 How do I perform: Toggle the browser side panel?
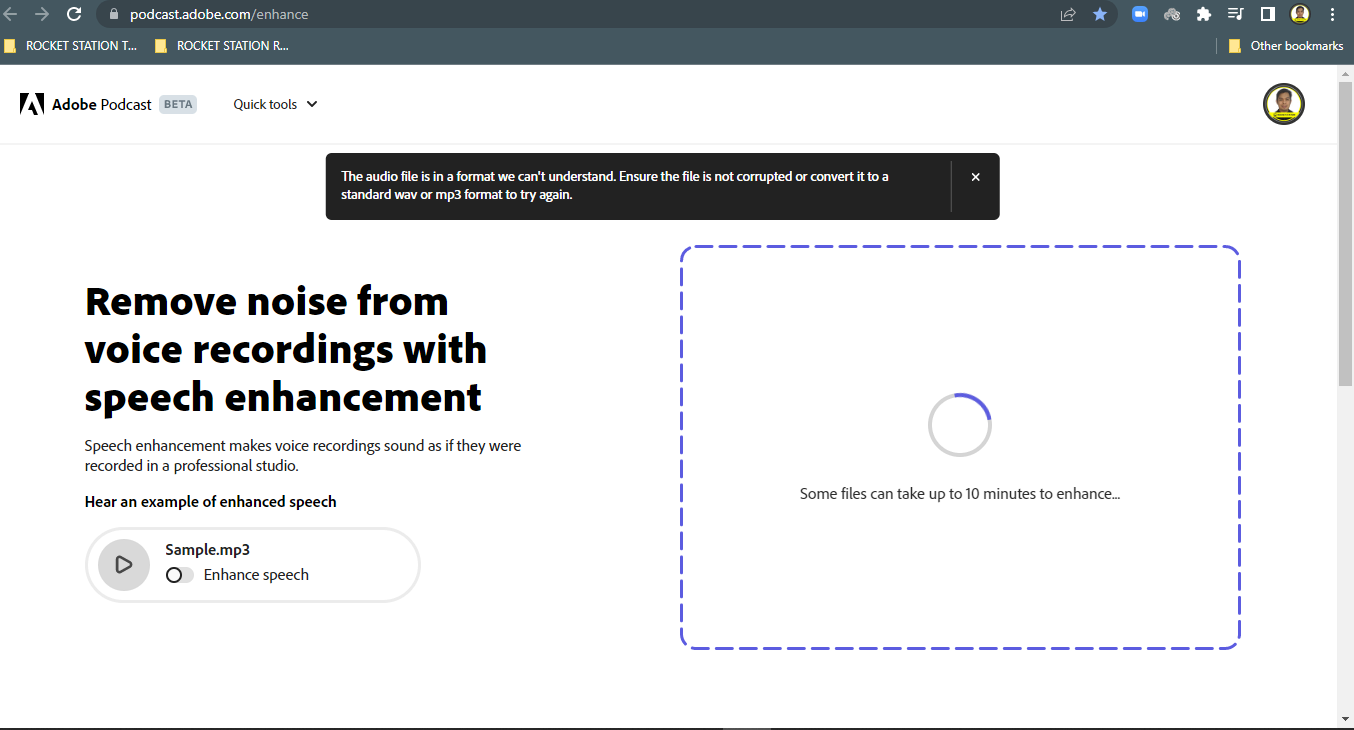point(1267,14)
